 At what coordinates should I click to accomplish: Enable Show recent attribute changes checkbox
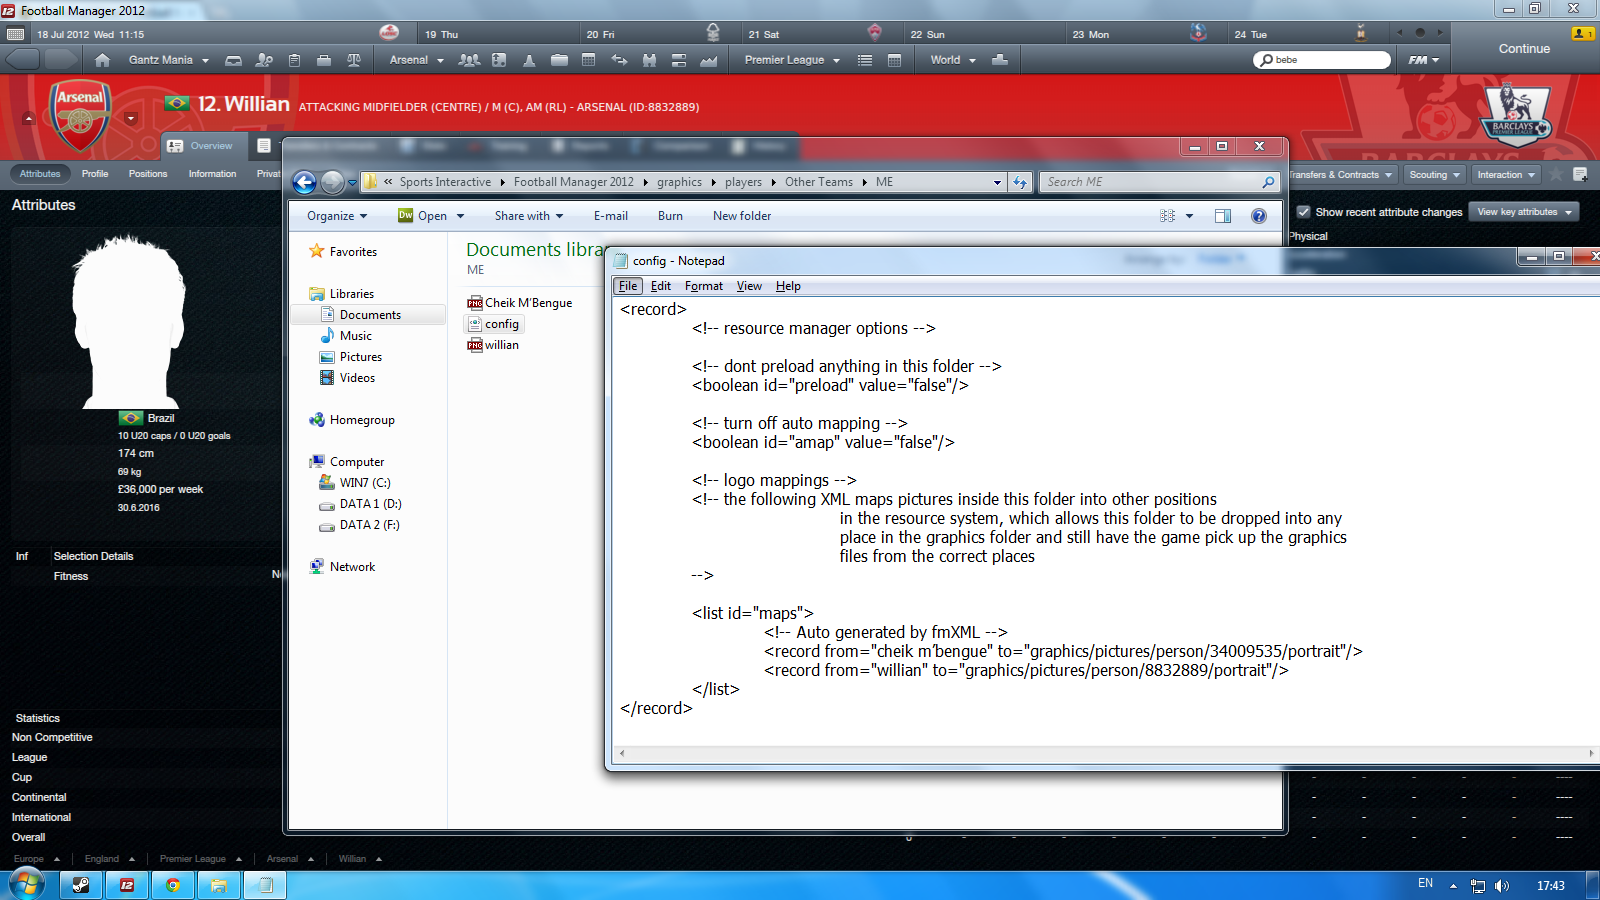(1304, 212)
